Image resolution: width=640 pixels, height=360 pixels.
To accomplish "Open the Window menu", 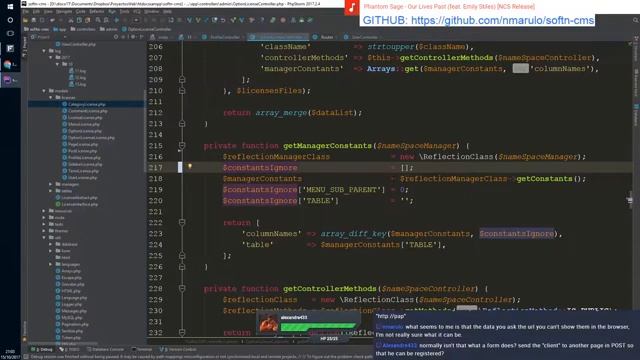I will pyautogui.click(x=151, y=12).
